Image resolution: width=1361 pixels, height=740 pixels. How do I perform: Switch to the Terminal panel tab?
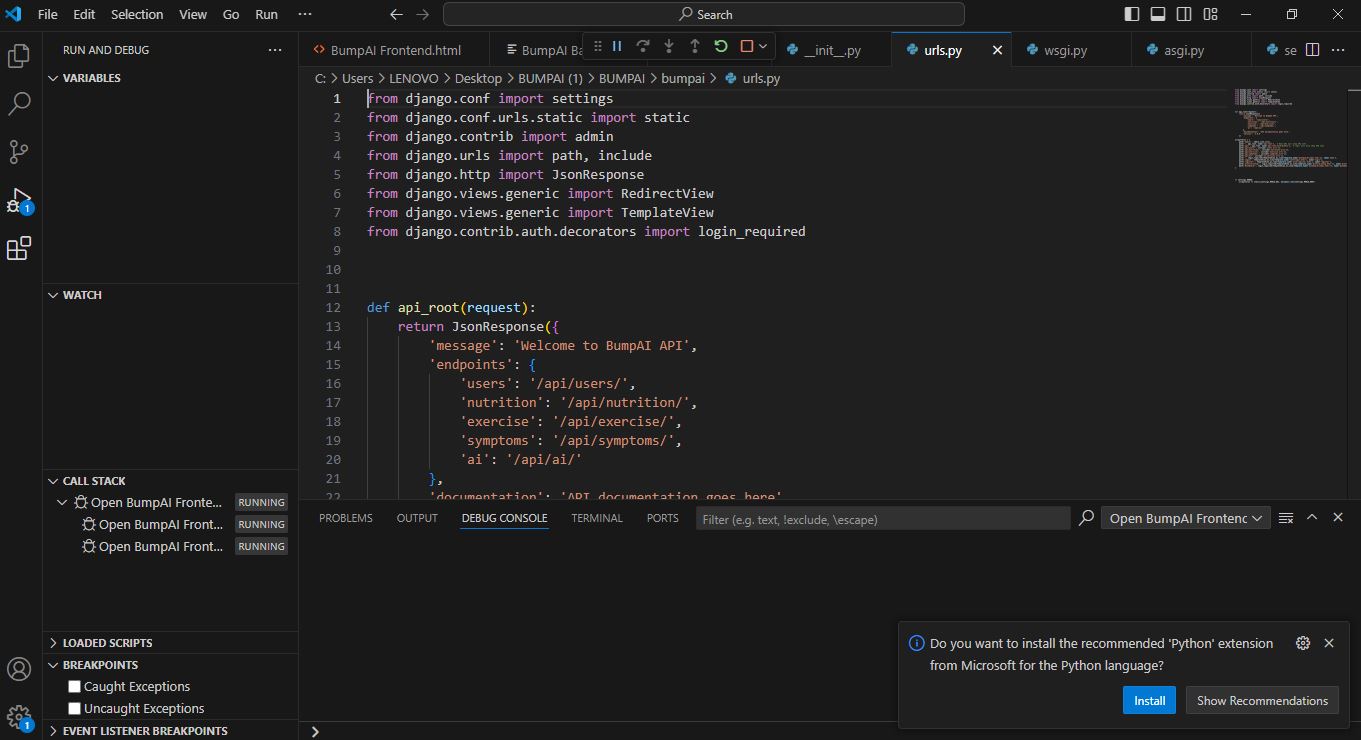(x=597, y=518)
